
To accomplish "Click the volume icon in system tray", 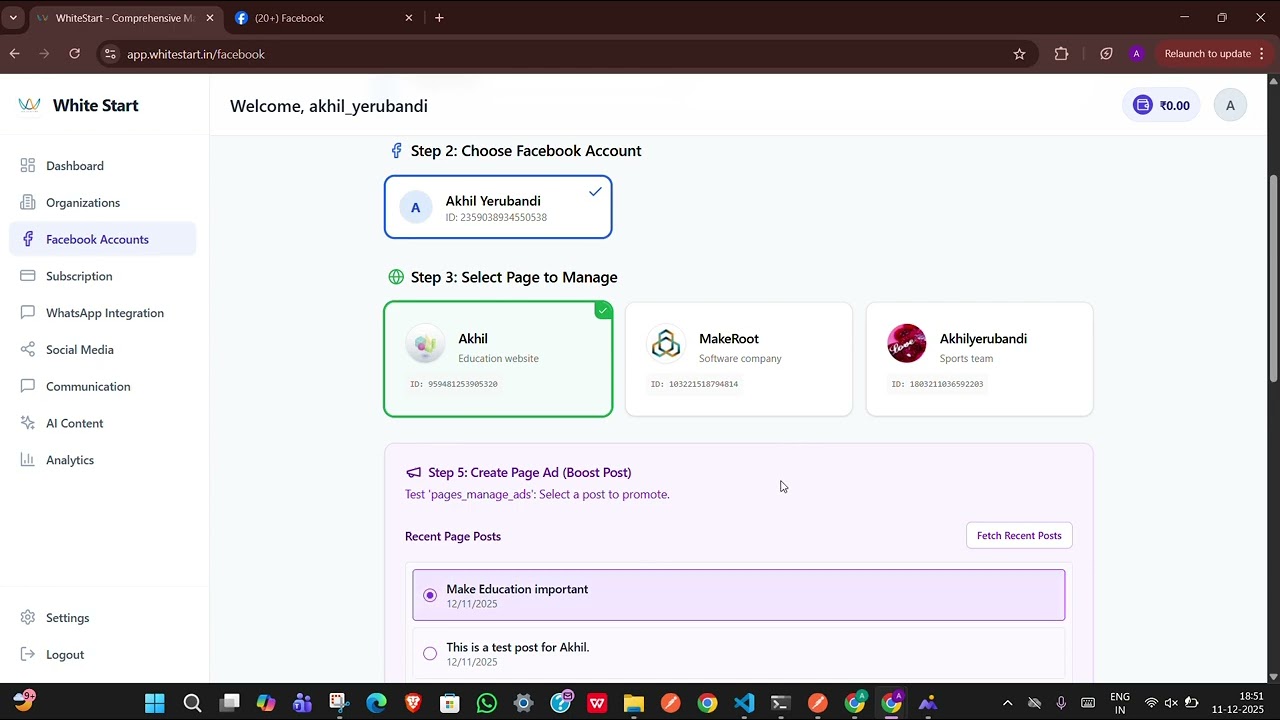I will (1170, 703).
